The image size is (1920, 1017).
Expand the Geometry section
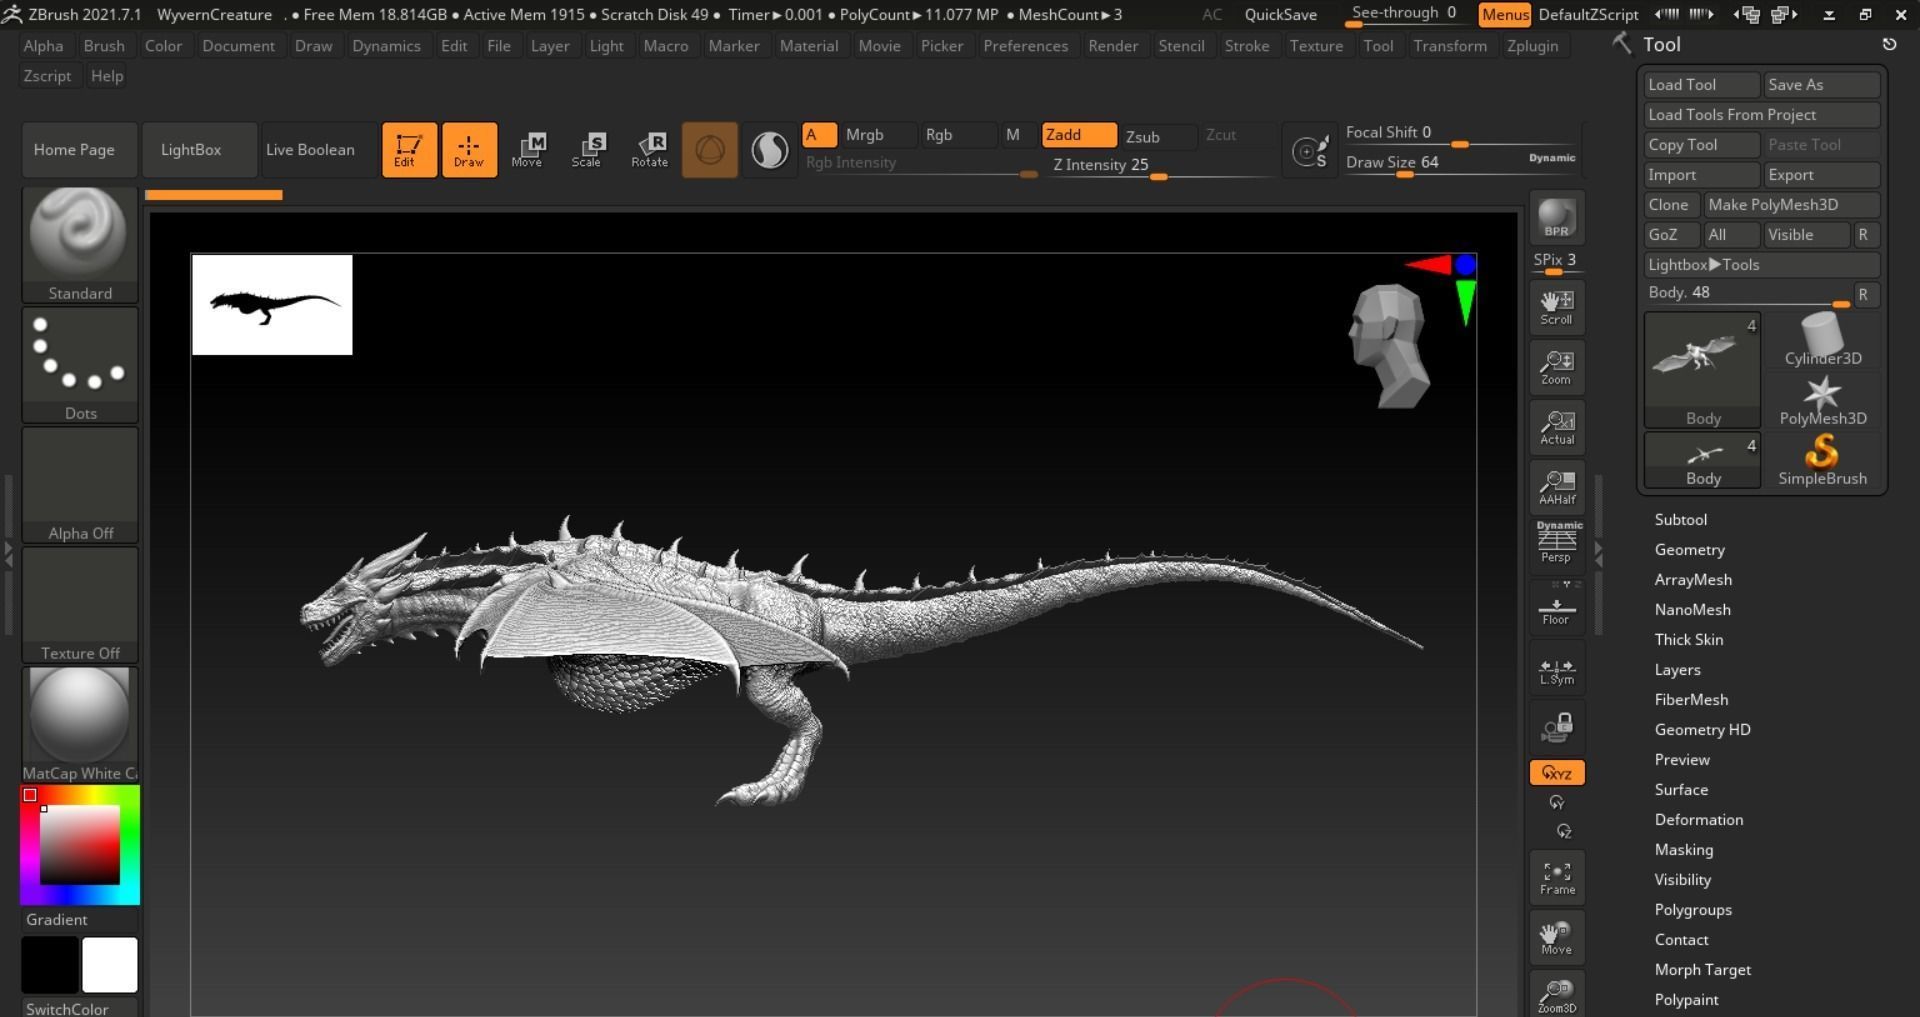coord(1689,550)
